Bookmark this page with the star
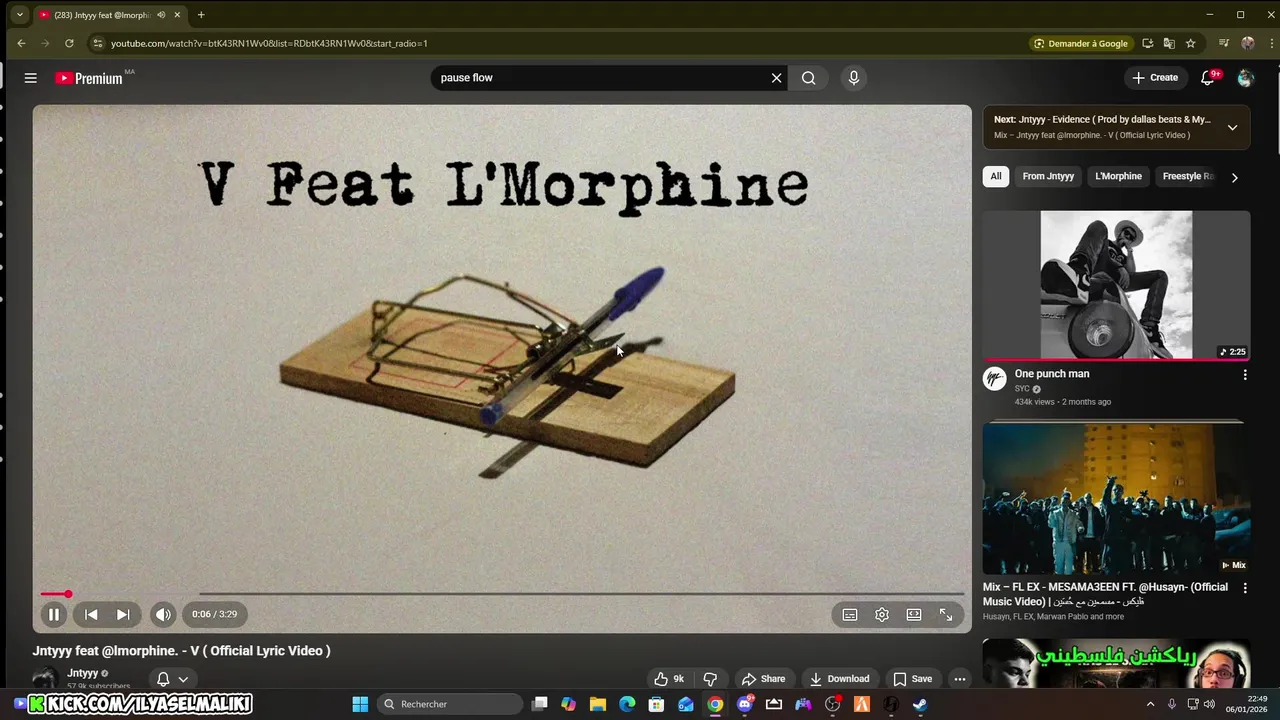The width and height of the screenshot is (1280, 720). [1190, 44]
